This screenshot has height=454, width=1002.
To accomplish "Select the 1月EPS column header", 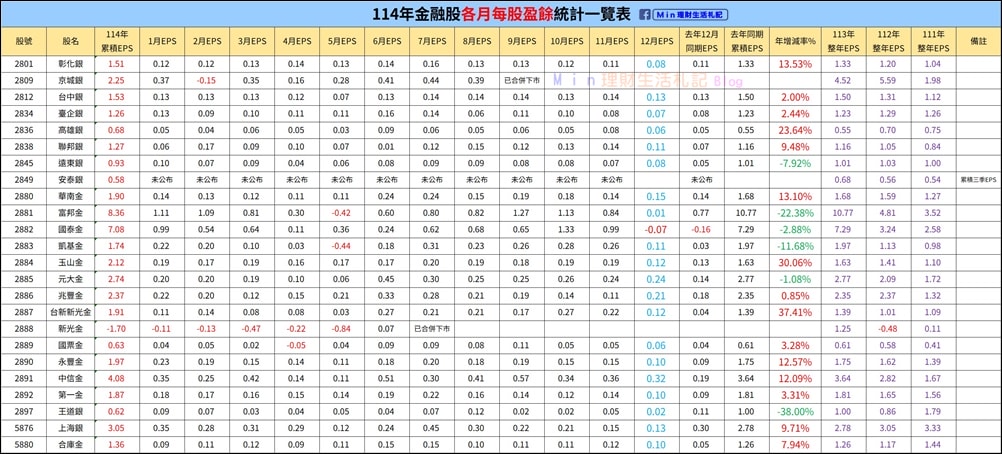I will point(161,41).
